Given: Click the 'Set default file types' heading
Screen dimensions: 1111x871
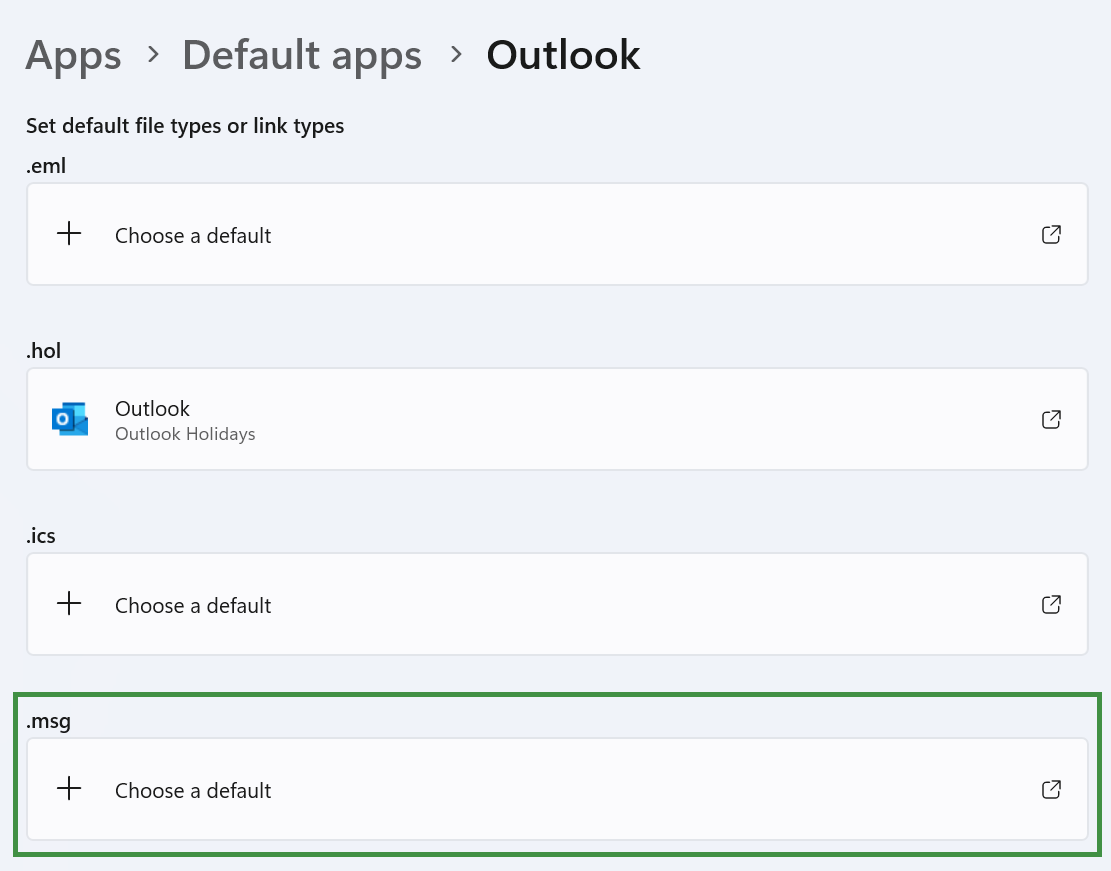Looking at the screenshot, I should [x=185, y=126].
